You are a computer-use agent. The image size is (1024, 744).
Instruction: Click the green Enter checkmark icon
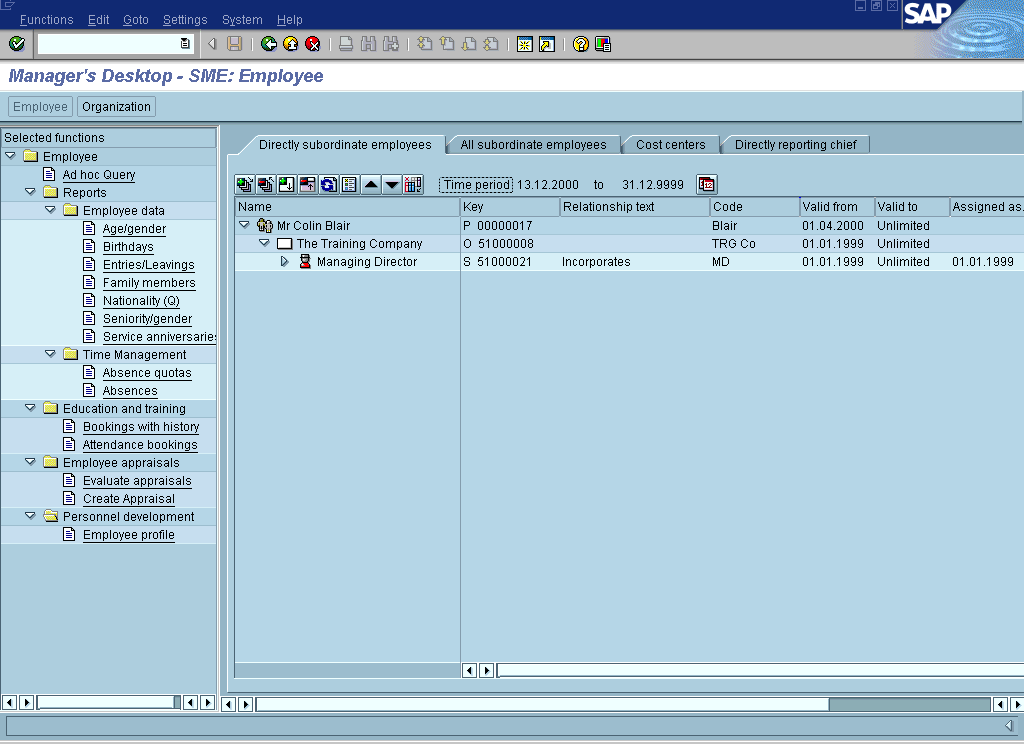(x=17, y=44)
